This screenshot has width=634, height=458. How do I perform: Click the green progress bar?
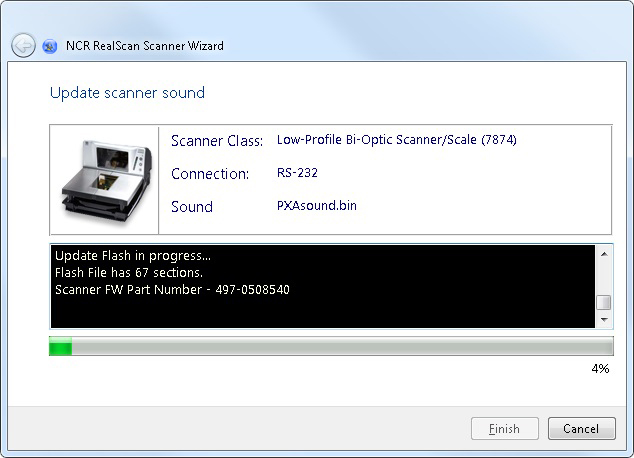331,347
